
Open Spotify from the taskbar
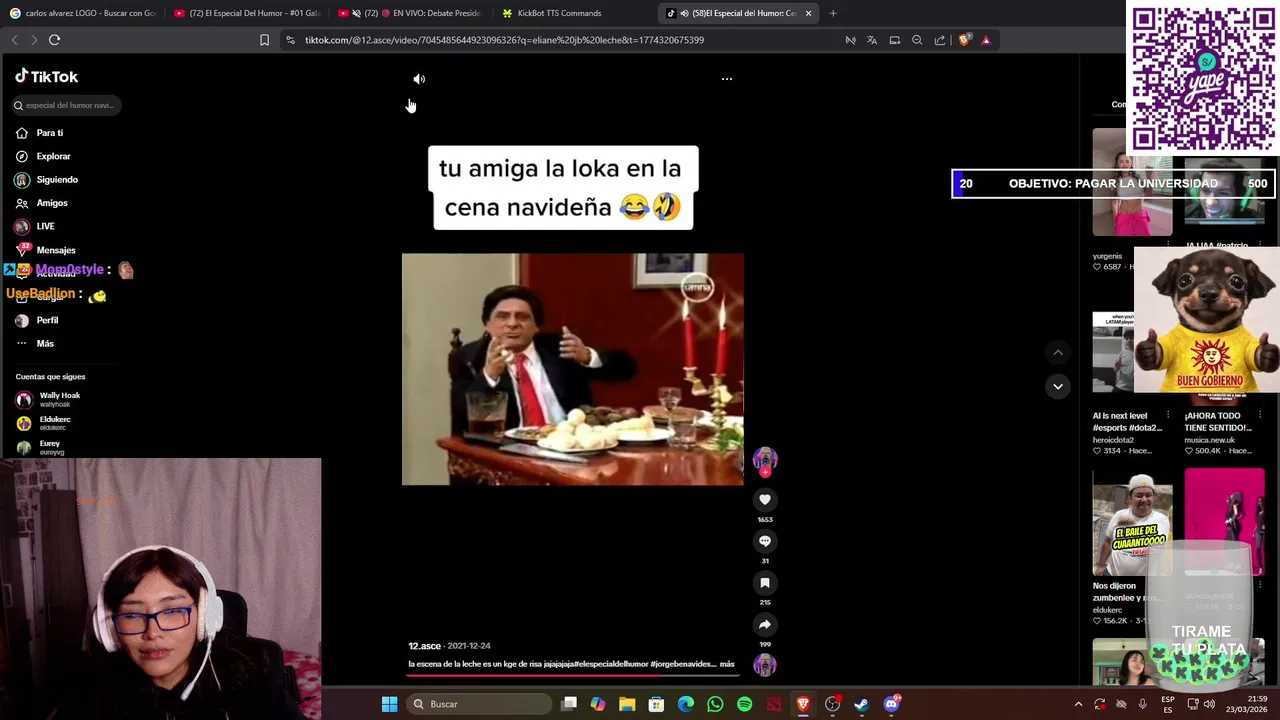click(x=745, y=704)
